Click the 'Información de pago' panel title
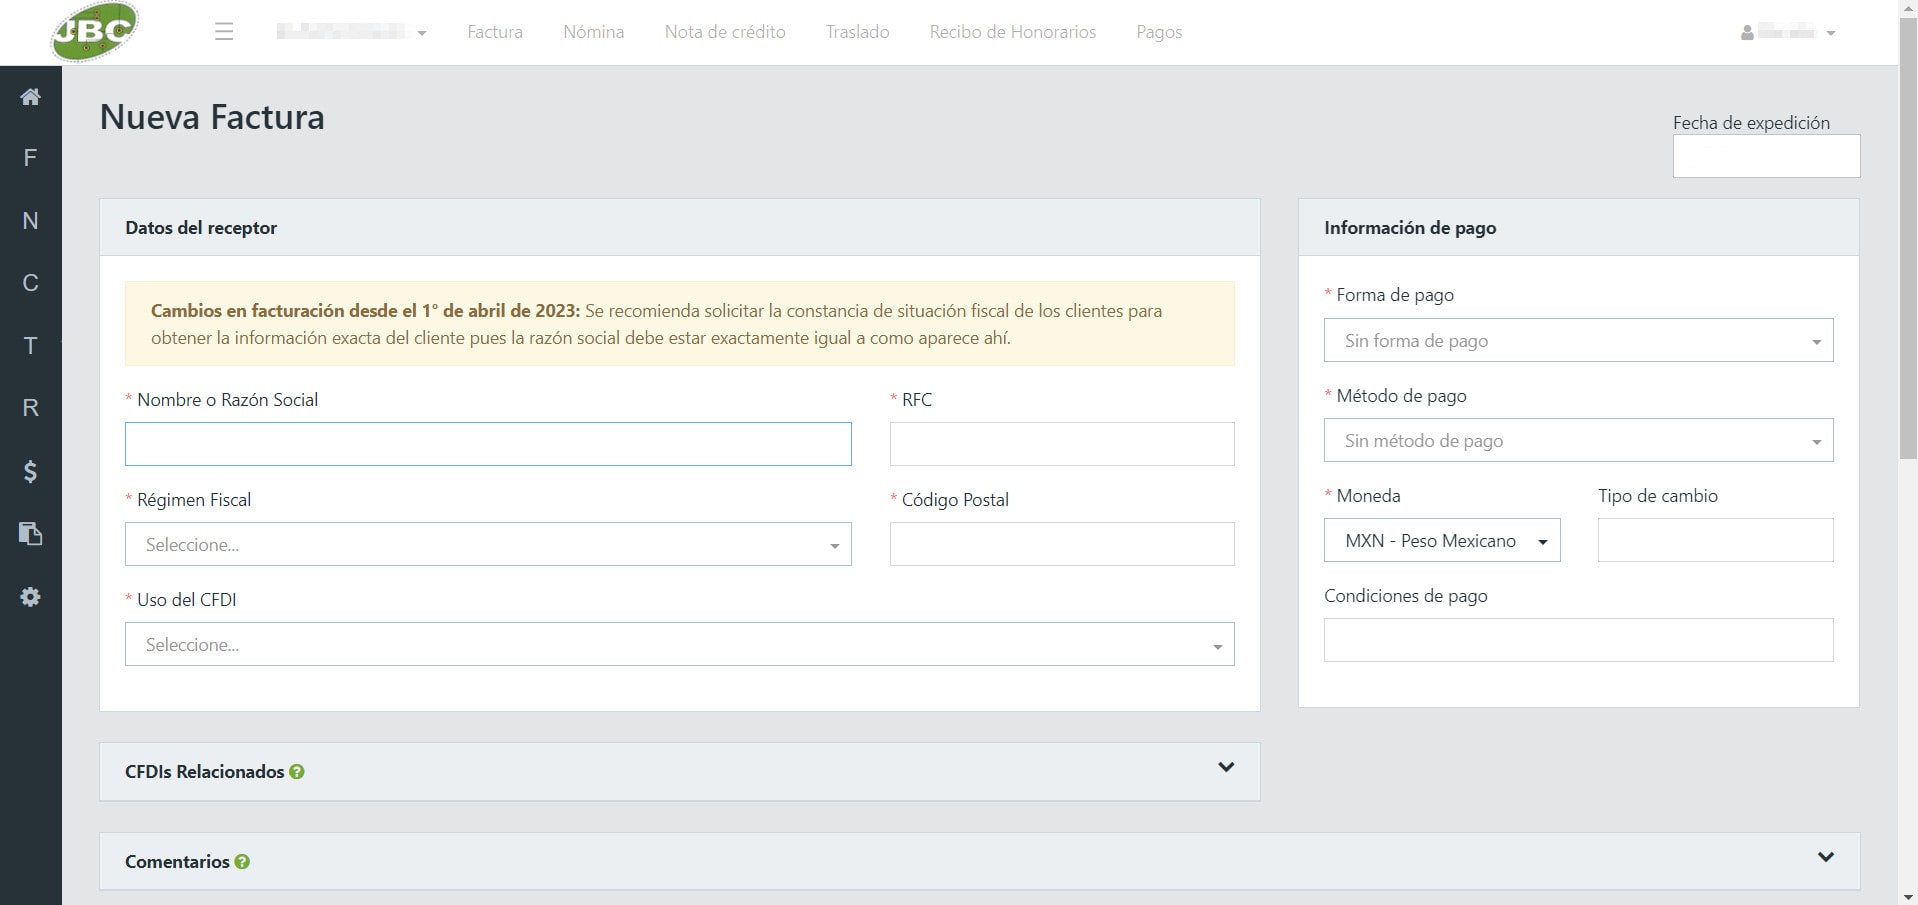 coord(1410,228)
